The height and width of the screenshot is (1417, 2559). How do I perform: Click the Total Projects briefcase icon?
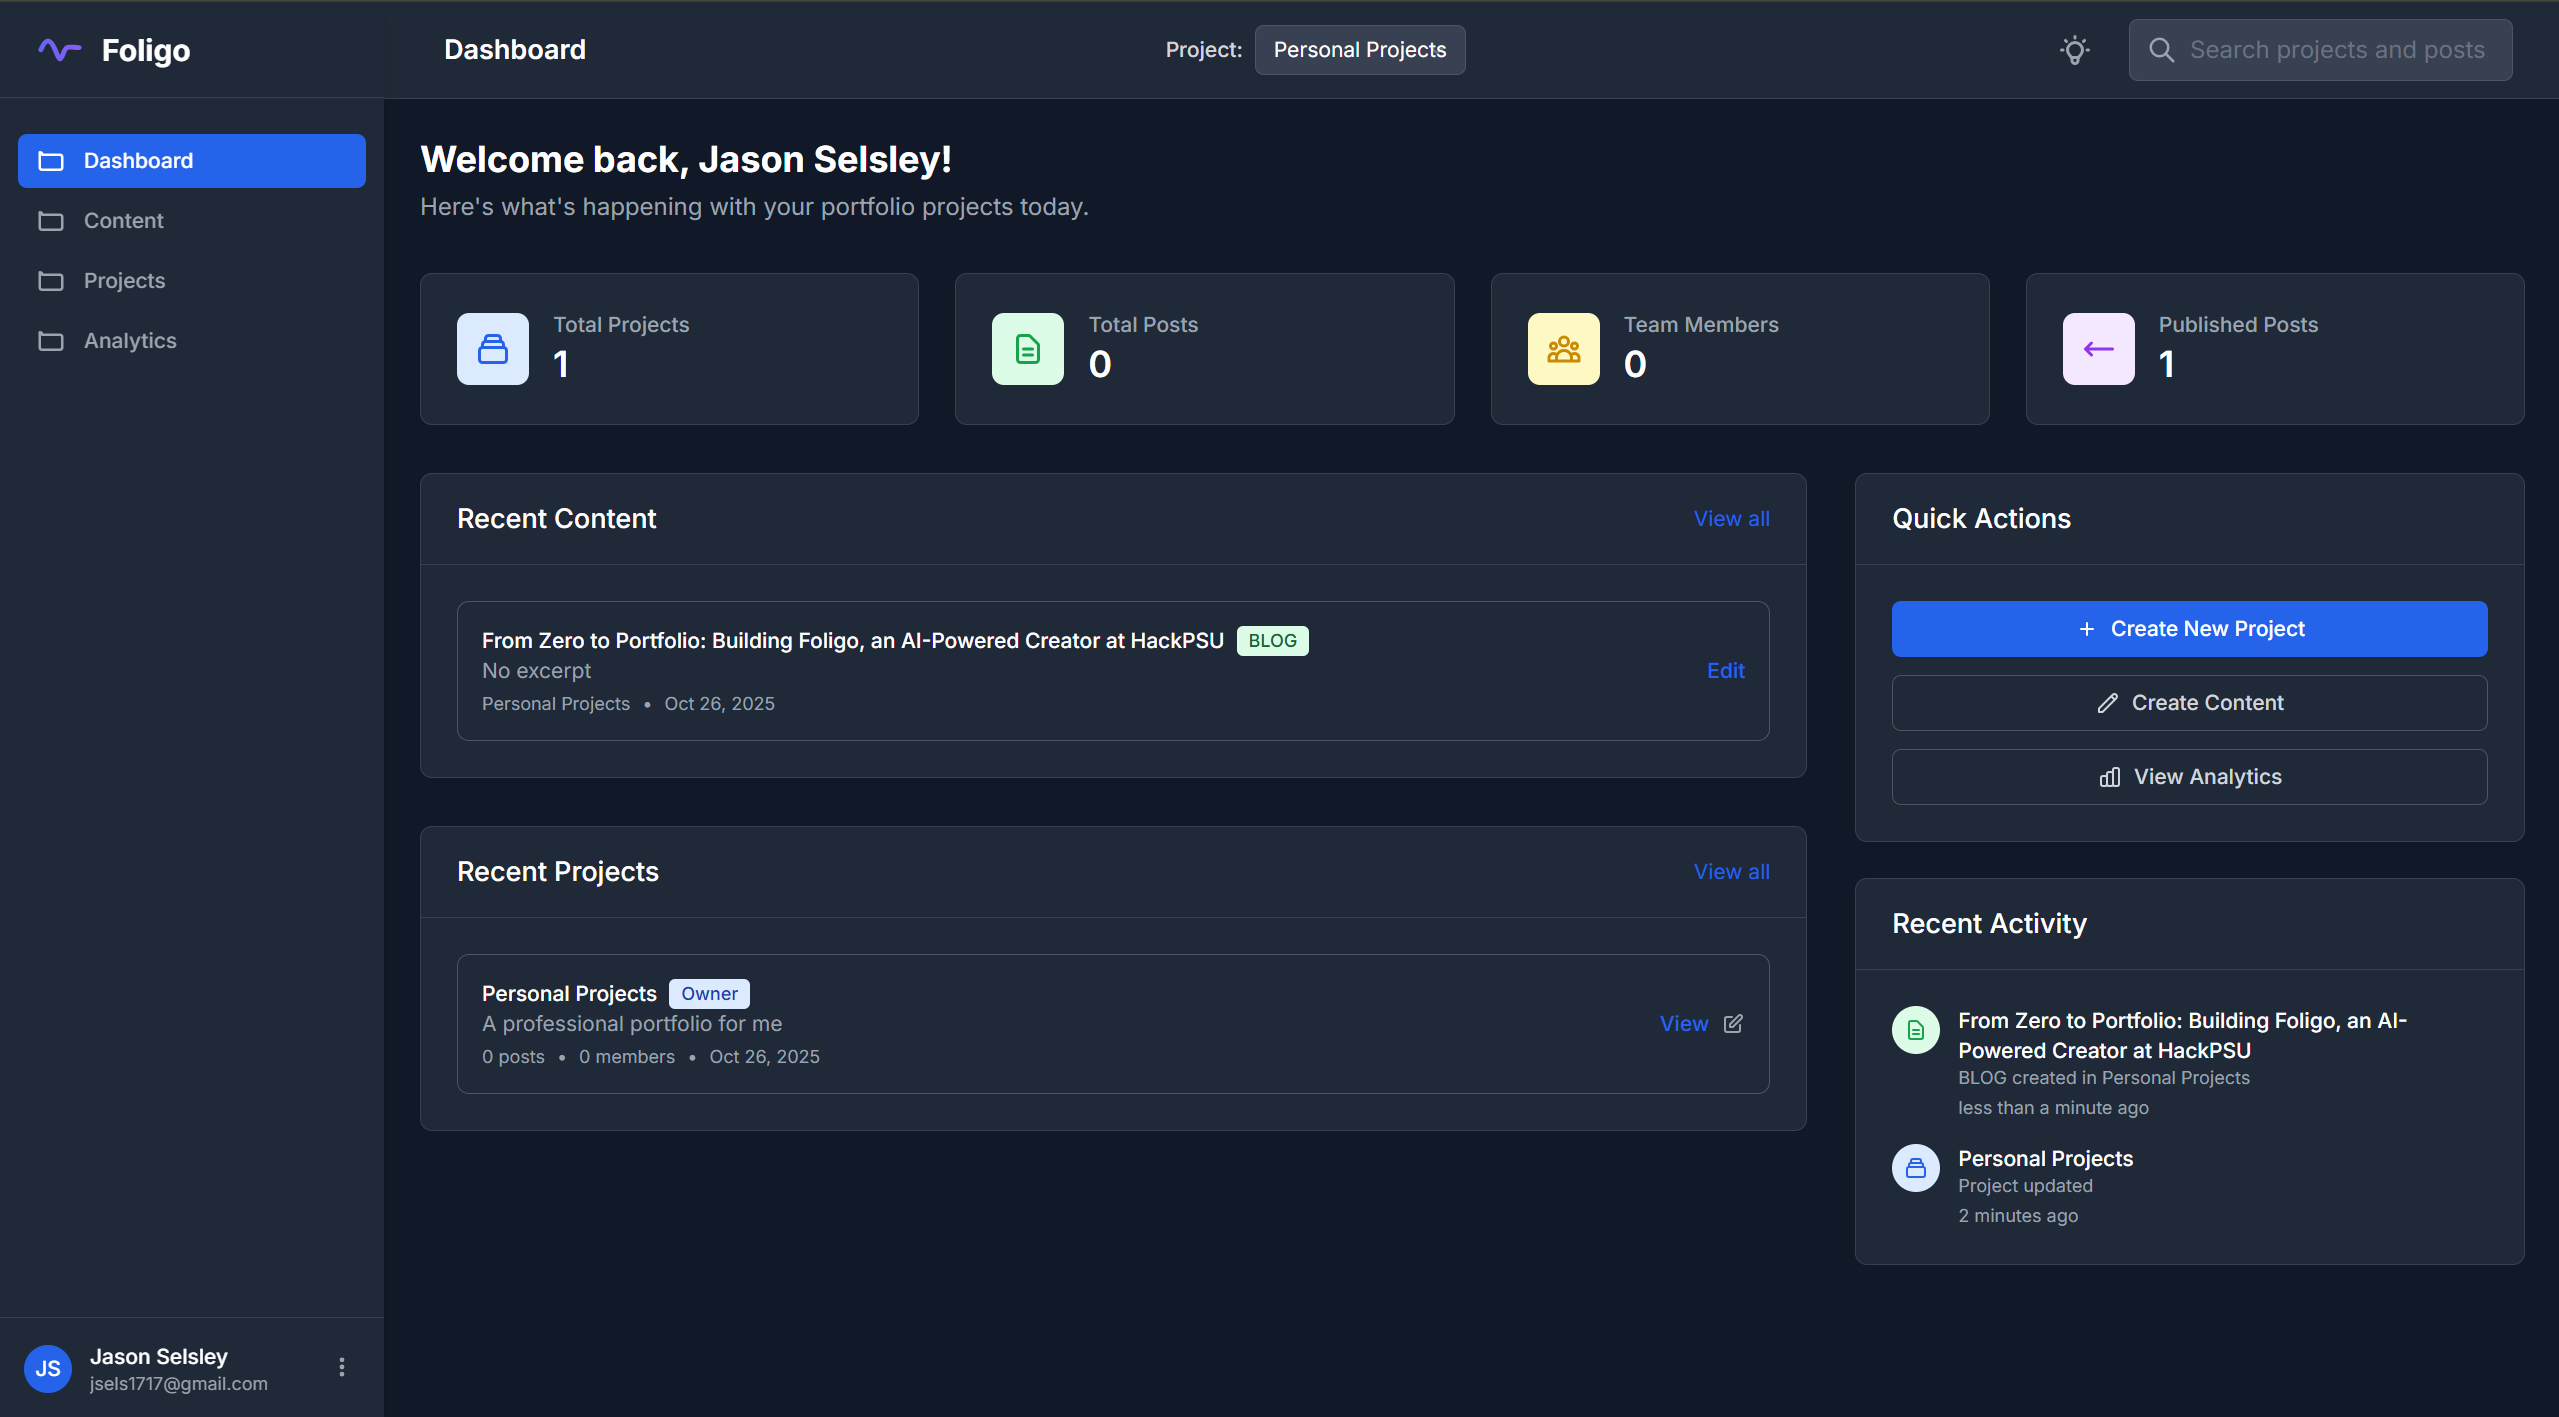tap(492, 349)
